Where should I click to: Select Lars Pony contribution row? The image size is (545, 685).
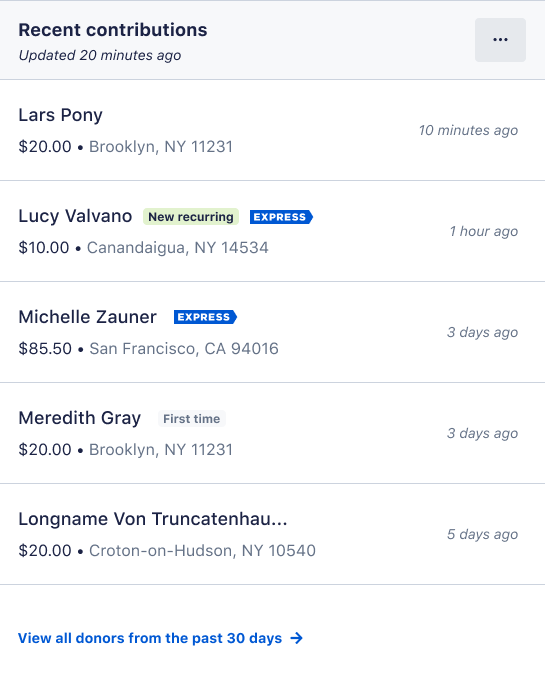(272, 130)
